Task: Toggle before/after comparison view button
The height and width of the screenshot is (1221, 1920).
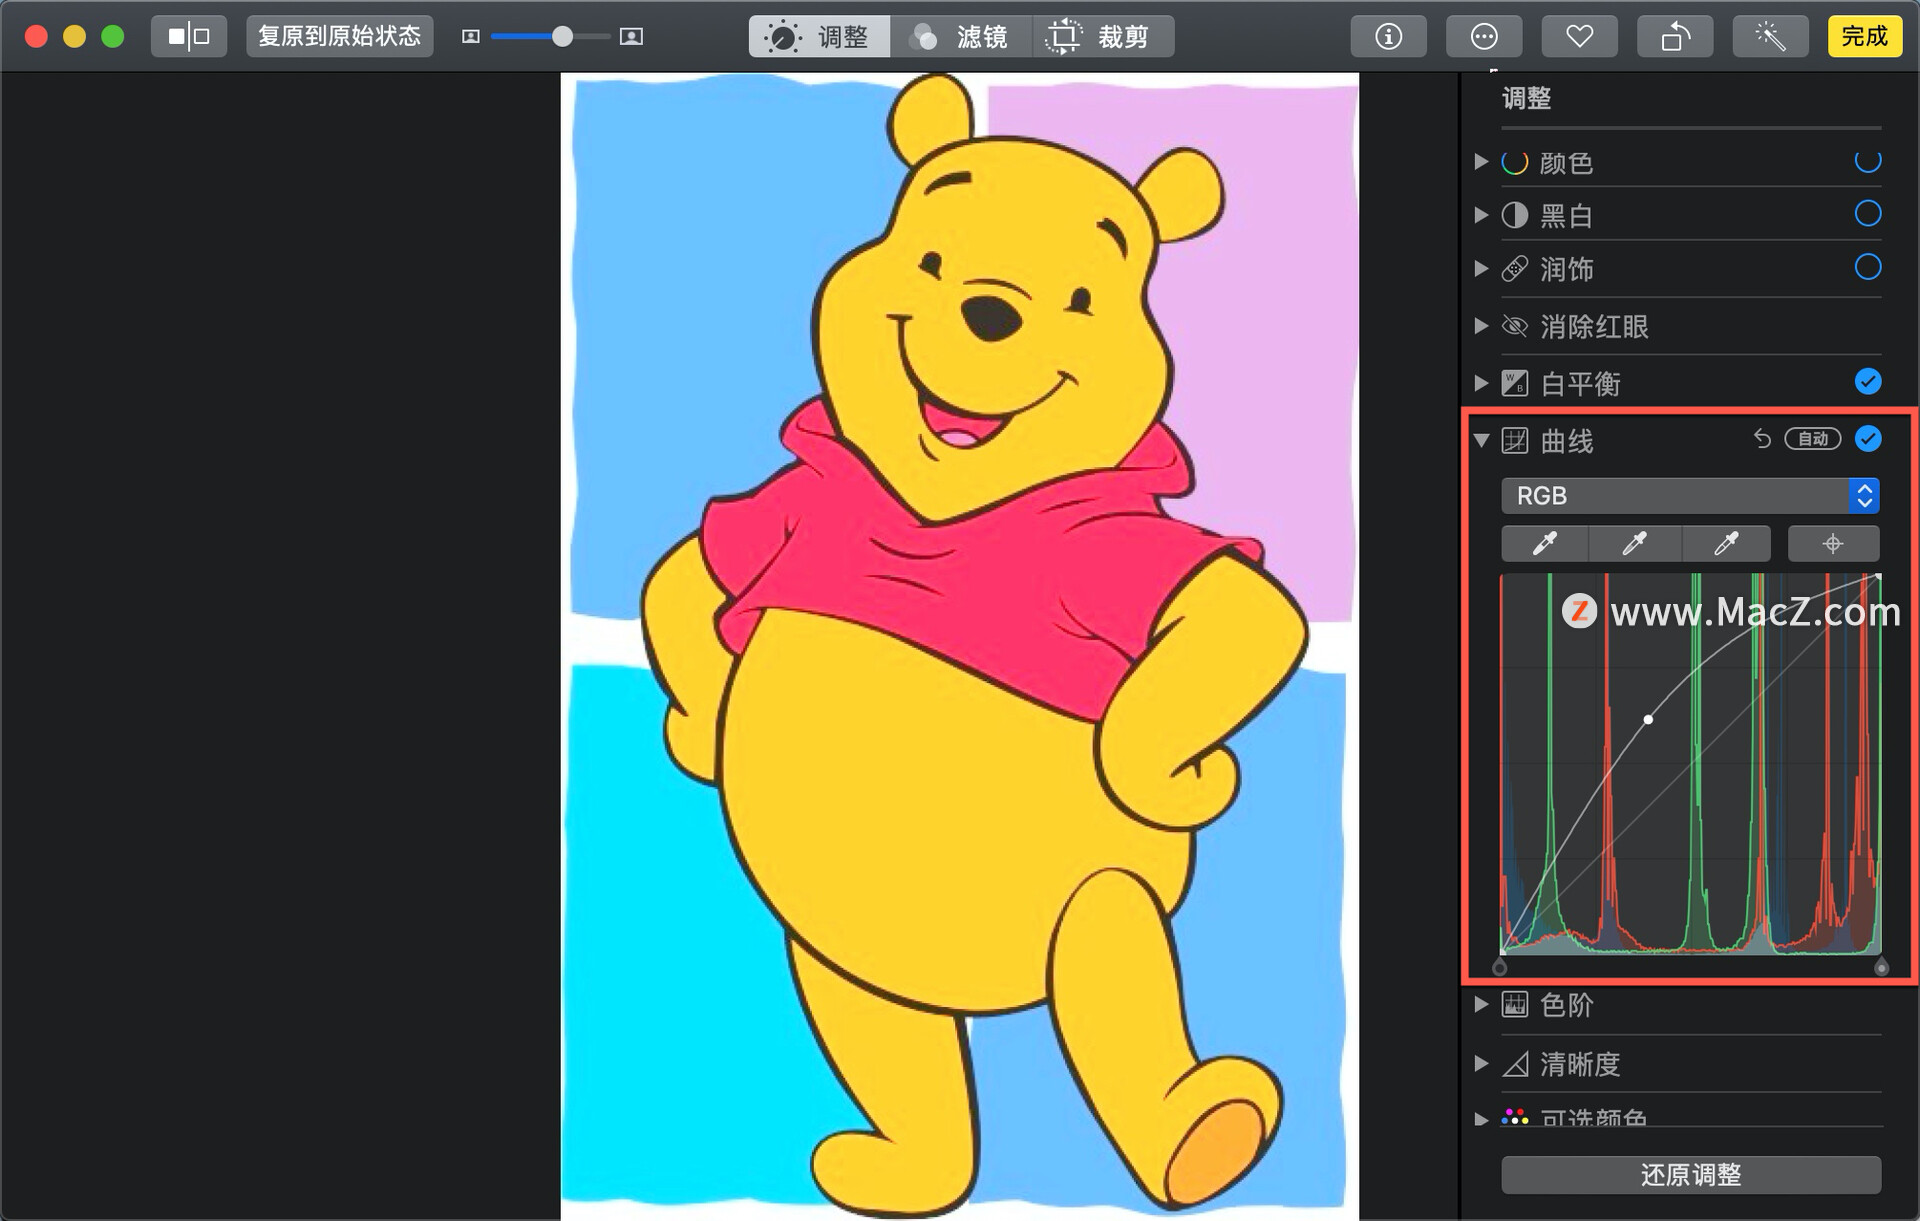Action: tap(189, 37)
